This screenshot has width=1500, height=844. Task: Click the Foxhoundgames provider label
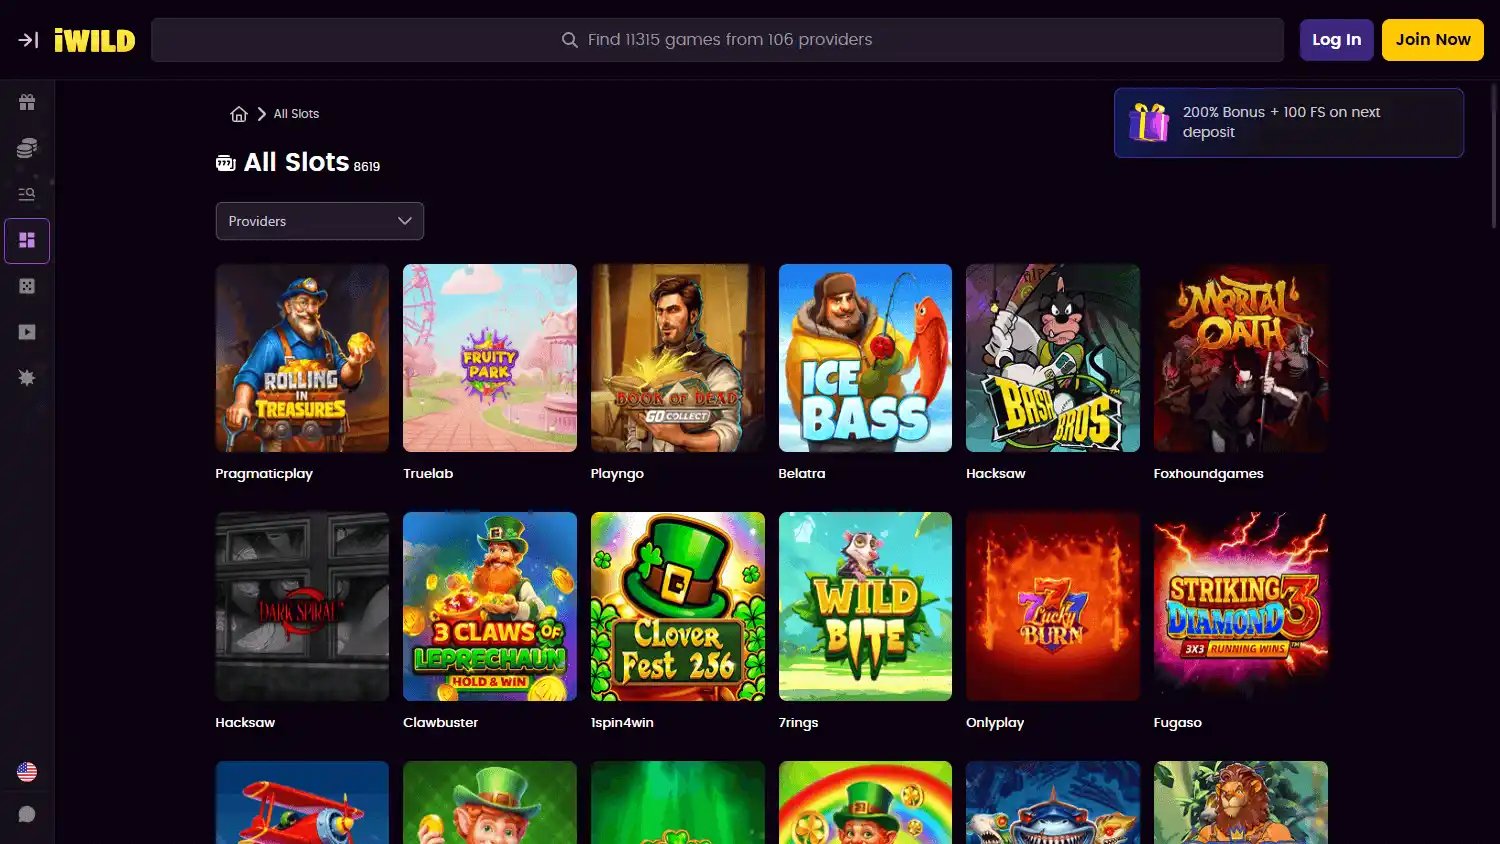click(x=1208, y=474)
